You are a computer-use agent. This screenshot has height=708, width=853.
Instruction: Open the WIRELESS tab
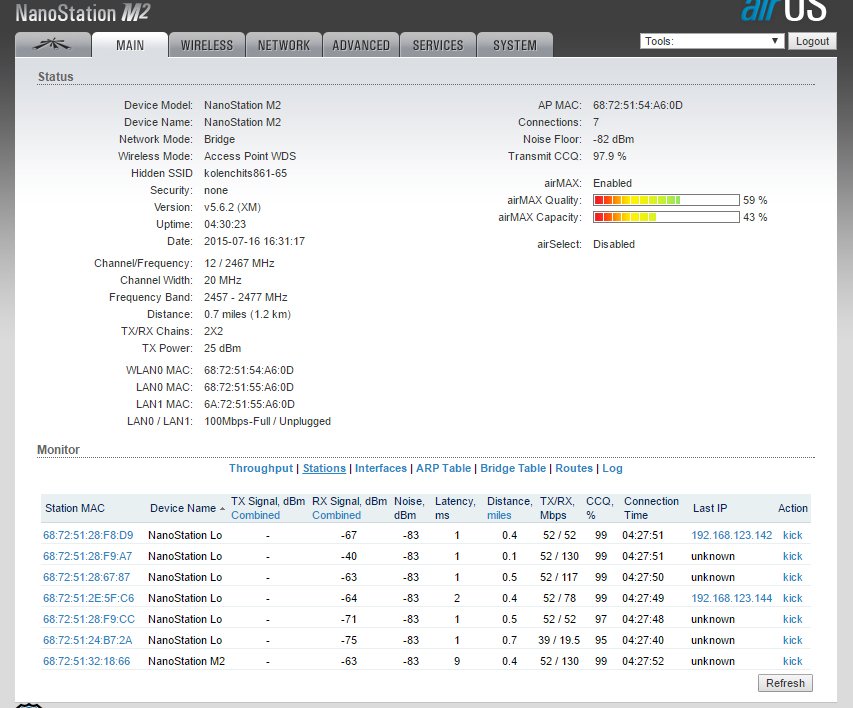[x=207, y=45]
